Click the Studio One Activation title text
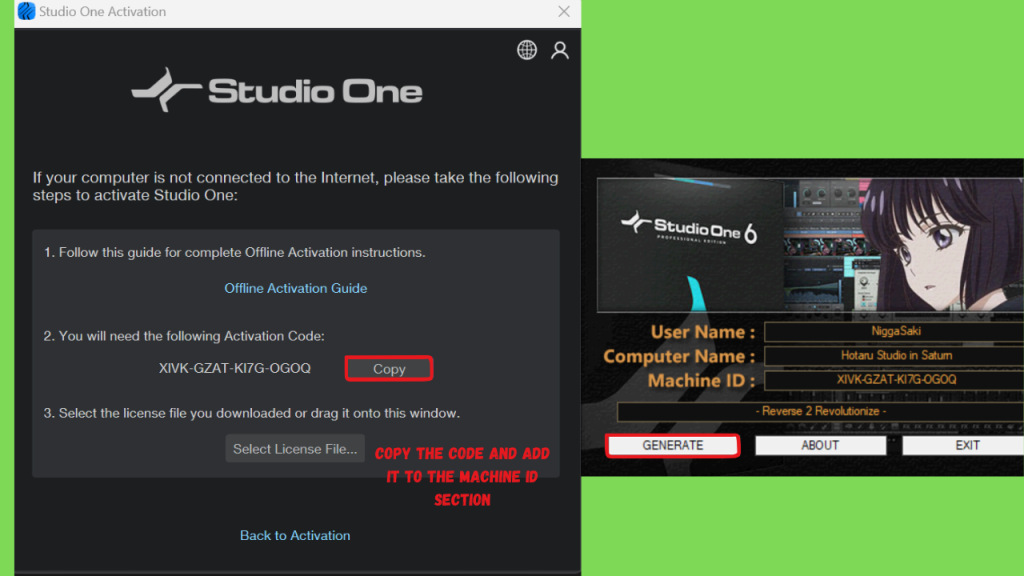This screenshot has height=576, width=1024. [103, 11]
